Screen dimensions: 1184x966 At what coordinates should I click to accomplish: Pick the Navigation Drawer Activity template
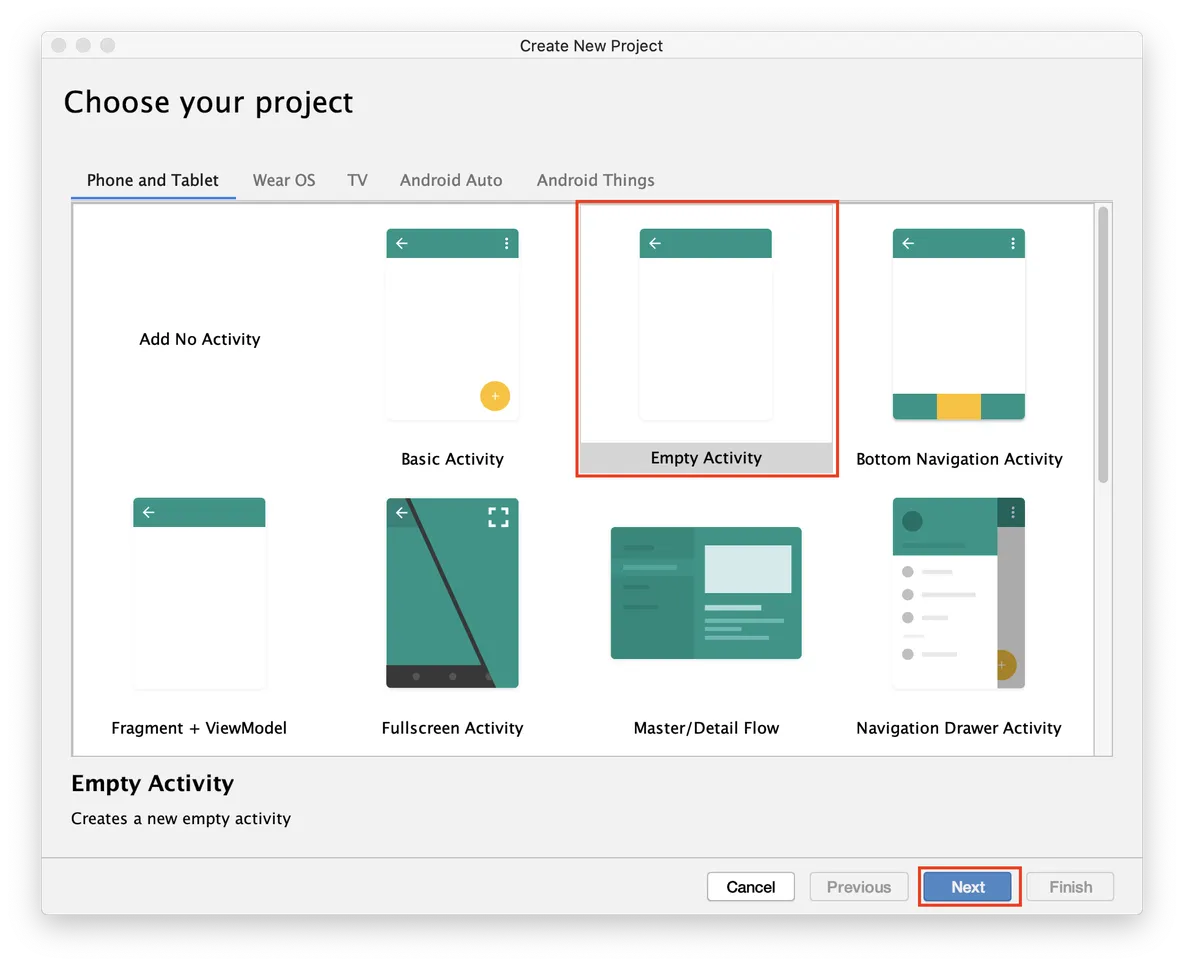tap(958, 593)
